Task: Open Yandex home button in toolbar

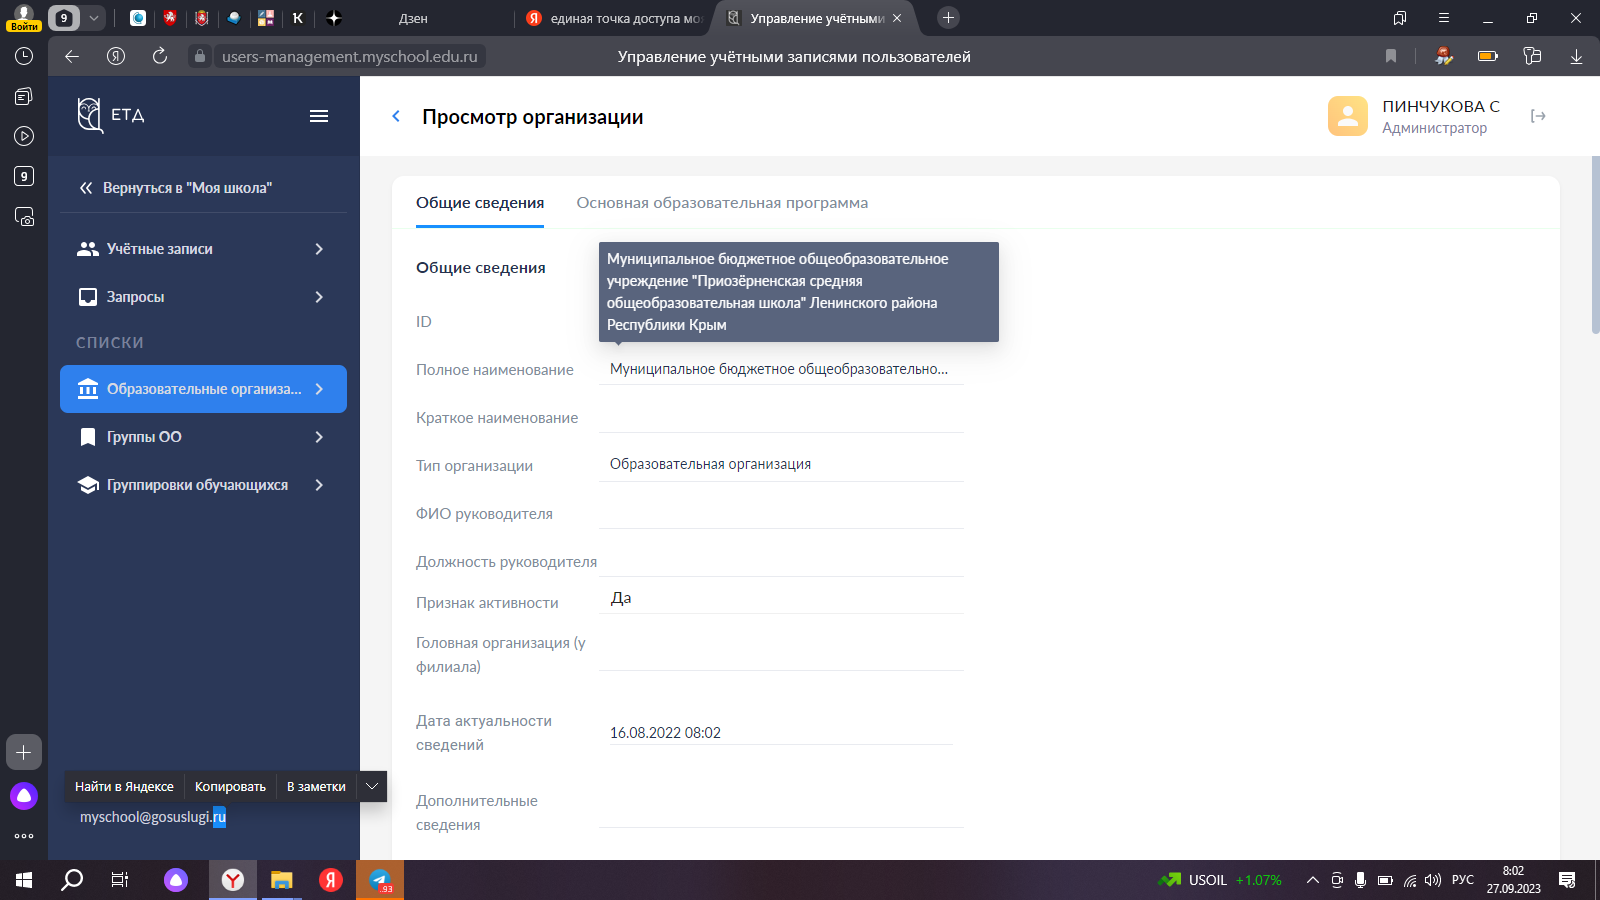Action: (x=116, y=56)
